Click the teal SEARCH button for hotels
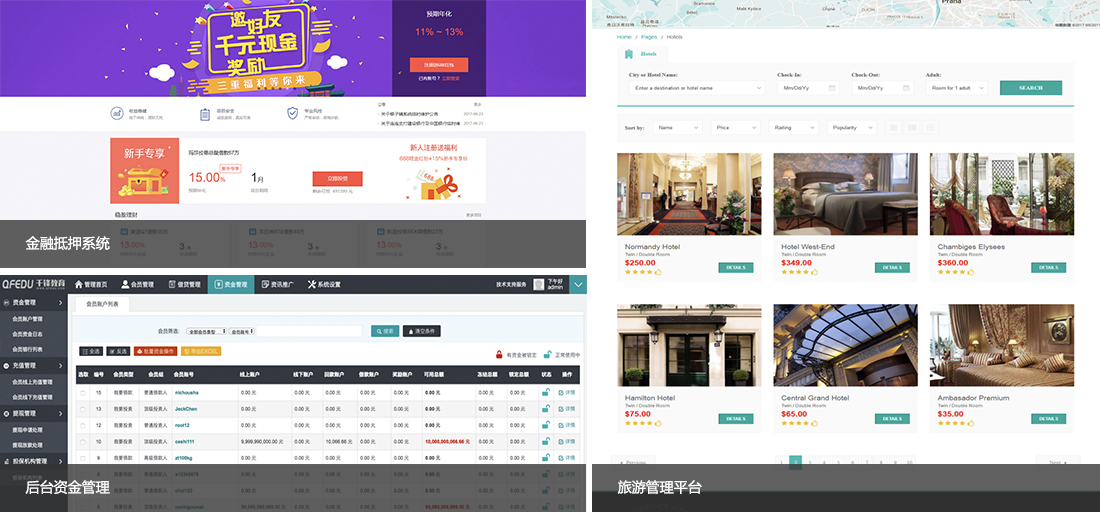 [1031, 88]
